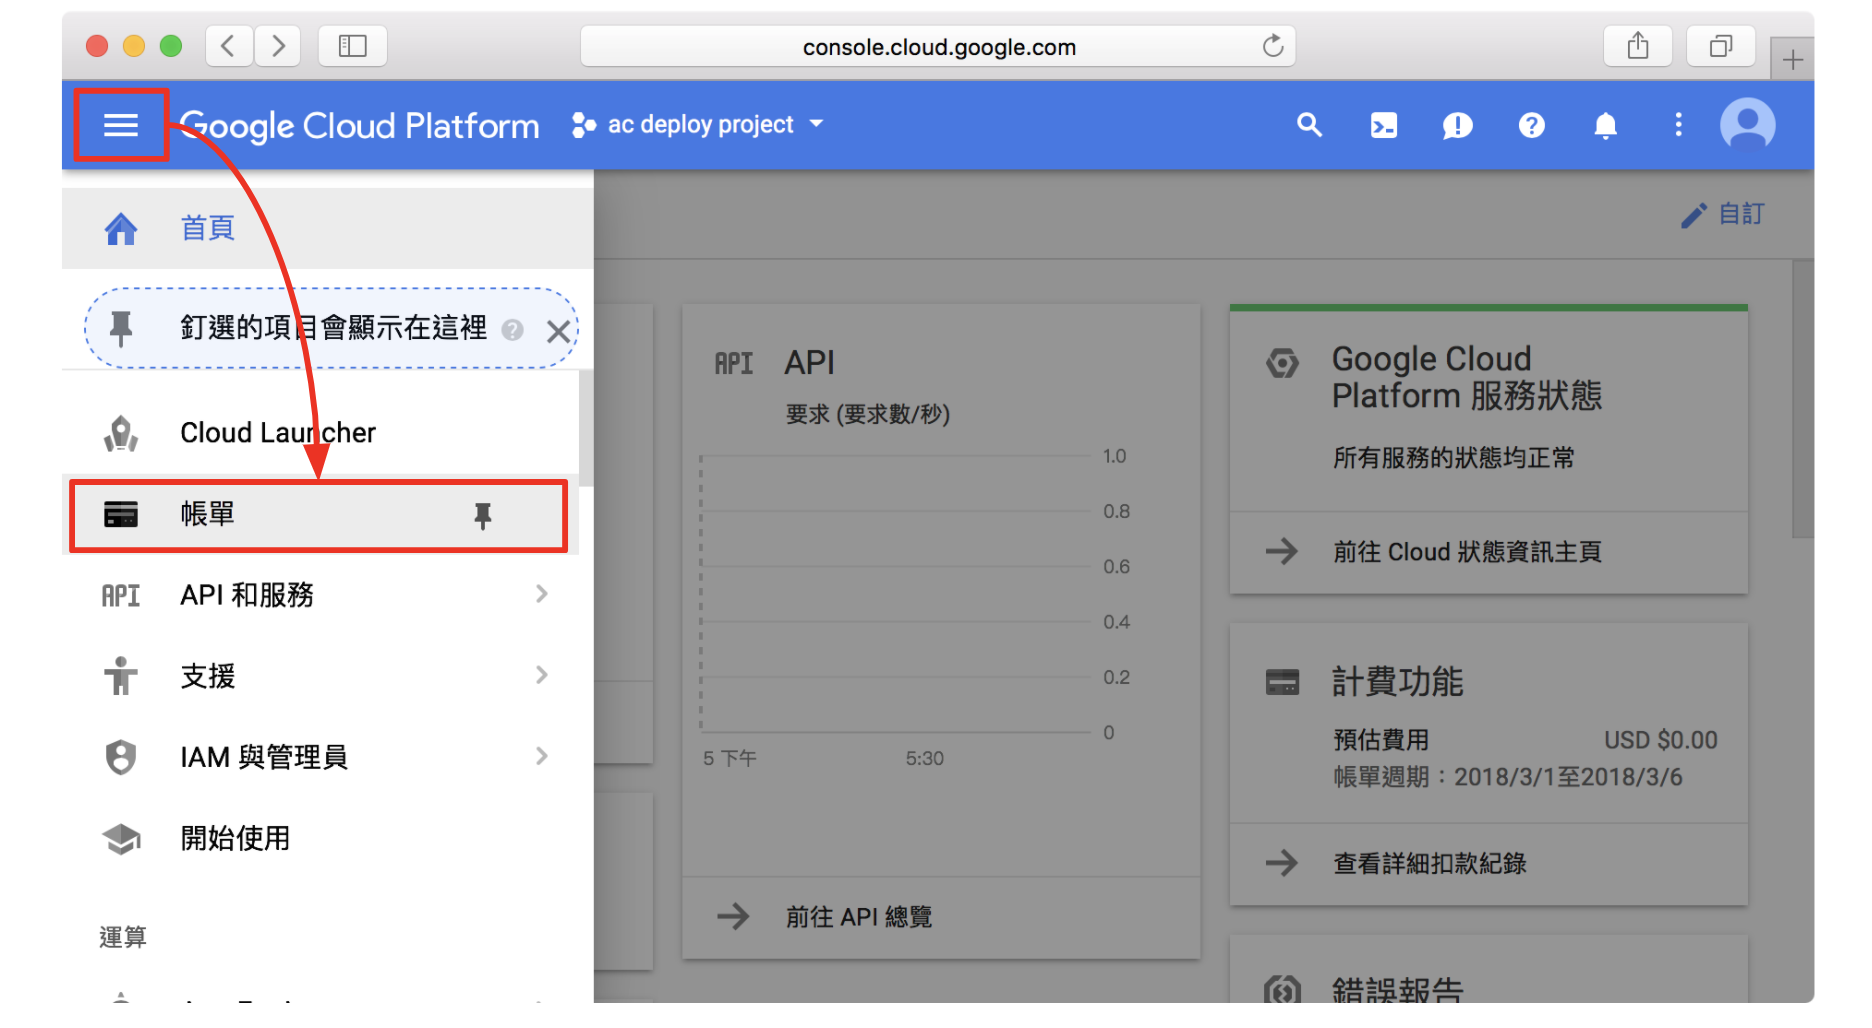Show Safari tab overview
The image size is (1872, 1028).
click(1720, 46)
